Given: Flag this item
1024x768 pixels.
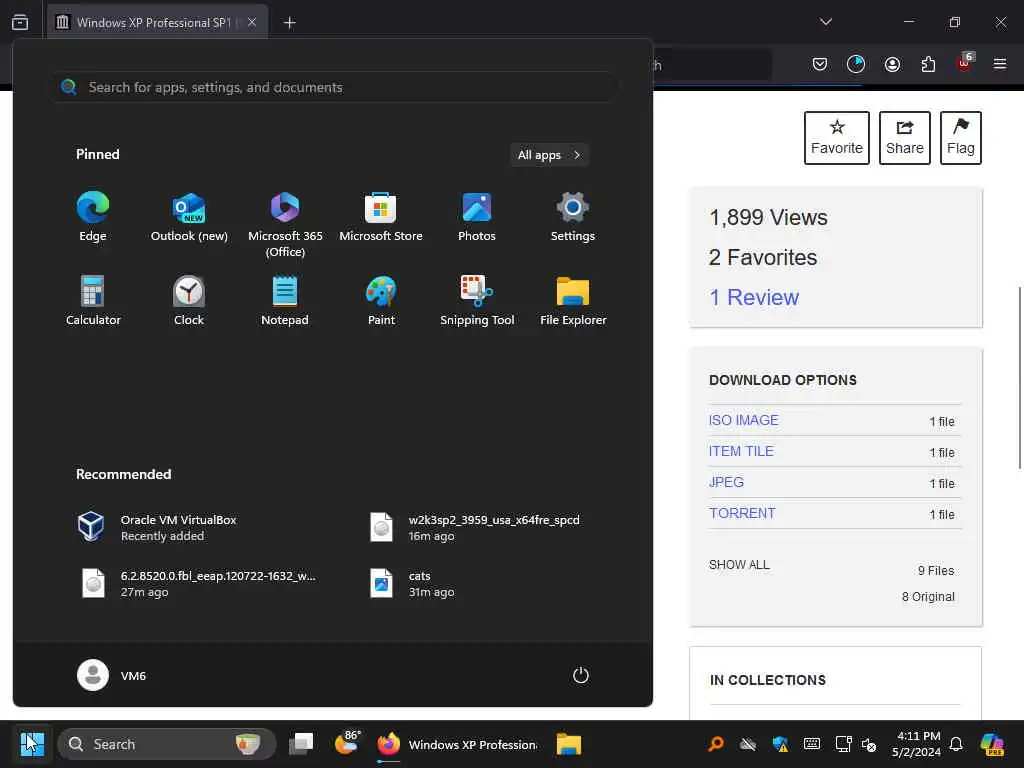Looking at the screenshot, I should [x=961, y=138].
